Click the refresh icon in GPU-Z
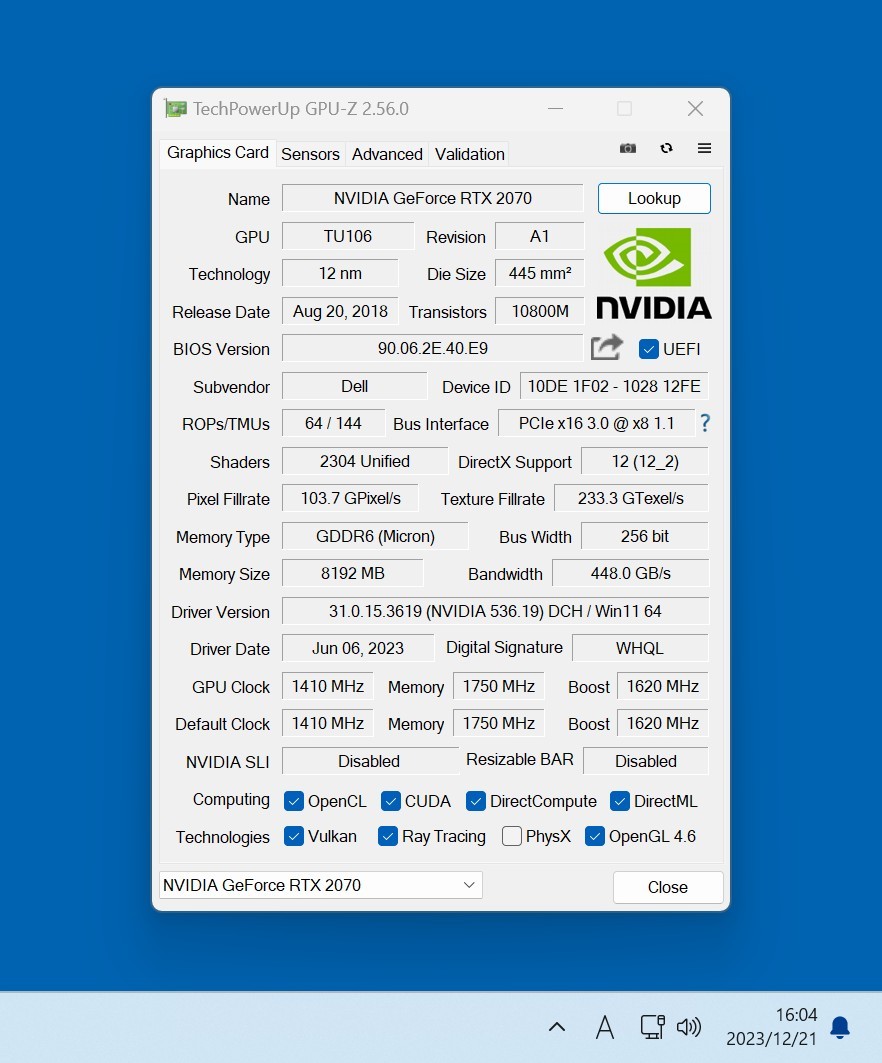The width and height of the screenshot is (882, 1063). point(666,148)
